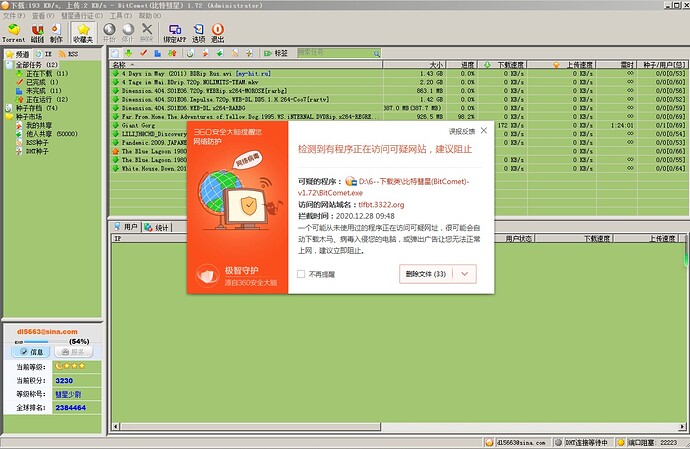Click the 服务 service button in account panel

73,352
